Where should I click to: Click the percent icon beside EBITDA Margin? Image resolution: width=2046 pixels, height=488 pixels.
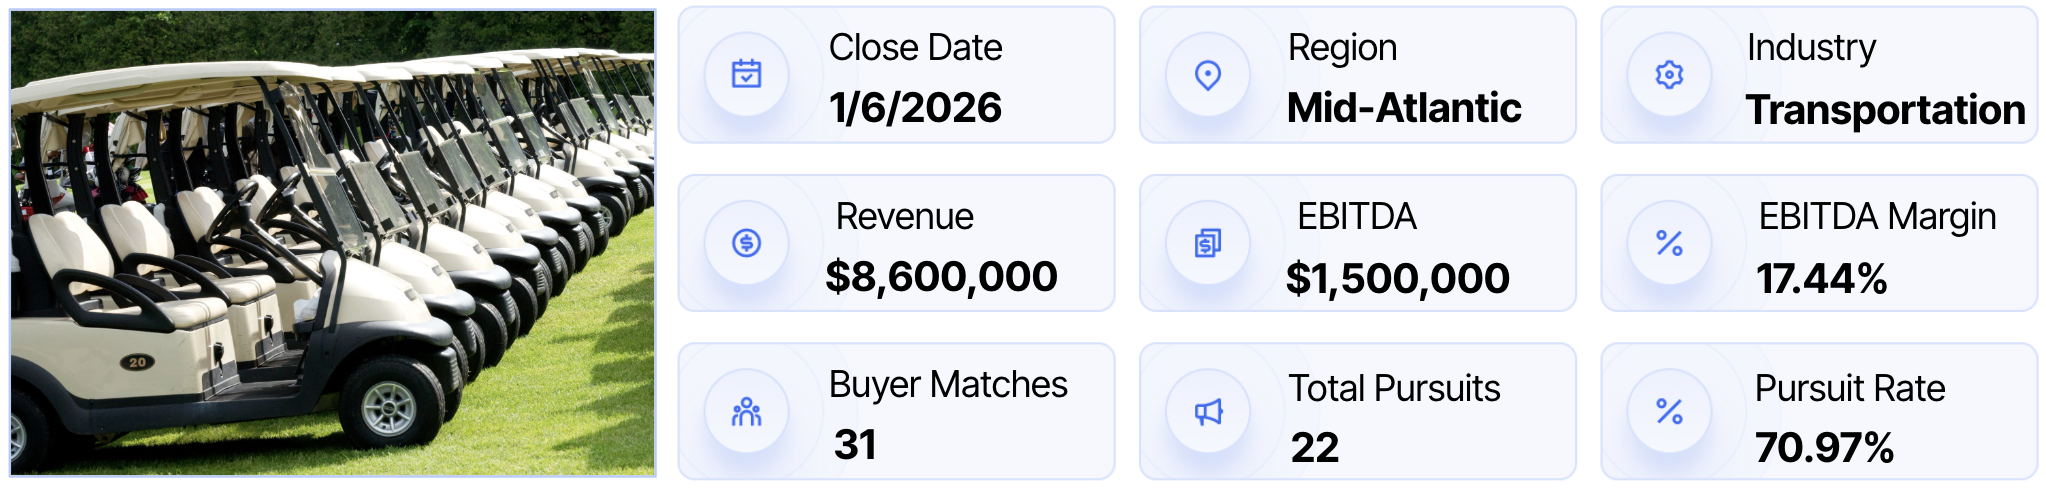click(1669, 243)
